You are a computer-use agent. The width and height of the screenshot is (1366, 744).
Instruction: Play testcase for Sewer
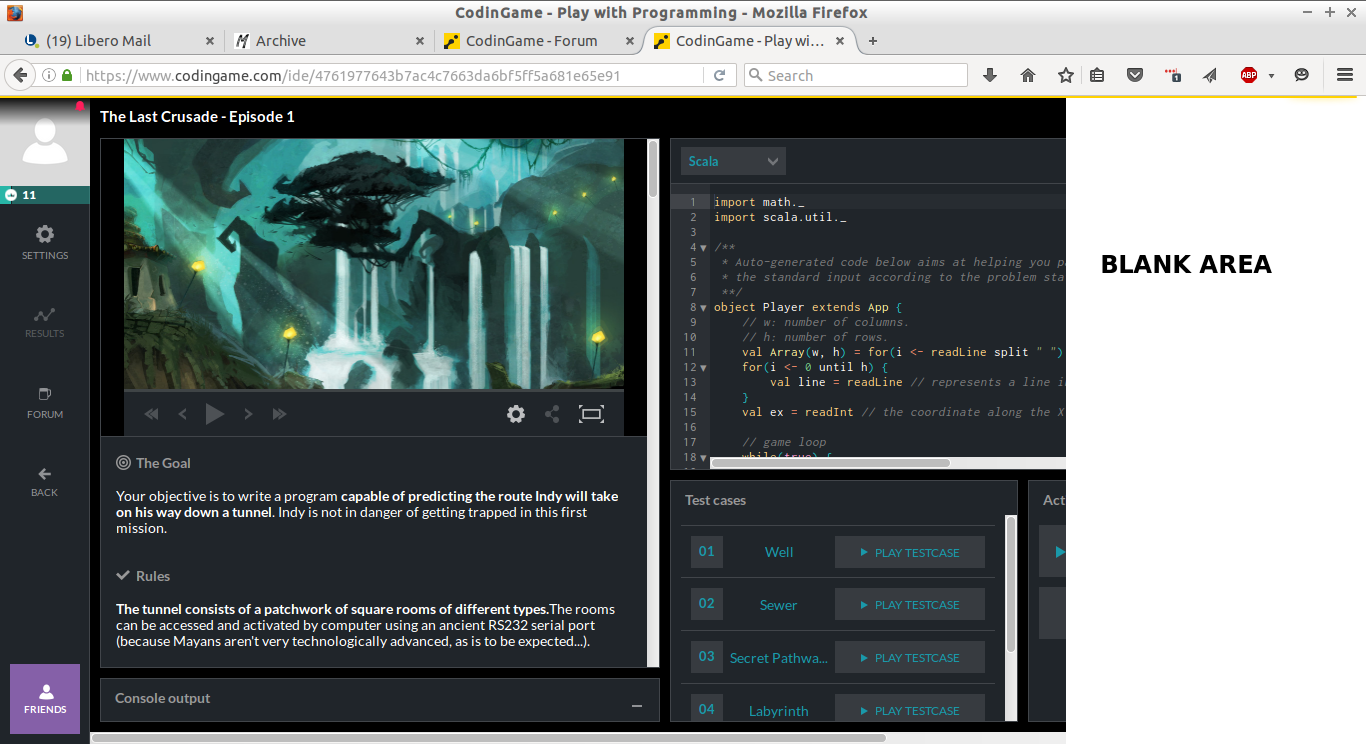(910, 605)
